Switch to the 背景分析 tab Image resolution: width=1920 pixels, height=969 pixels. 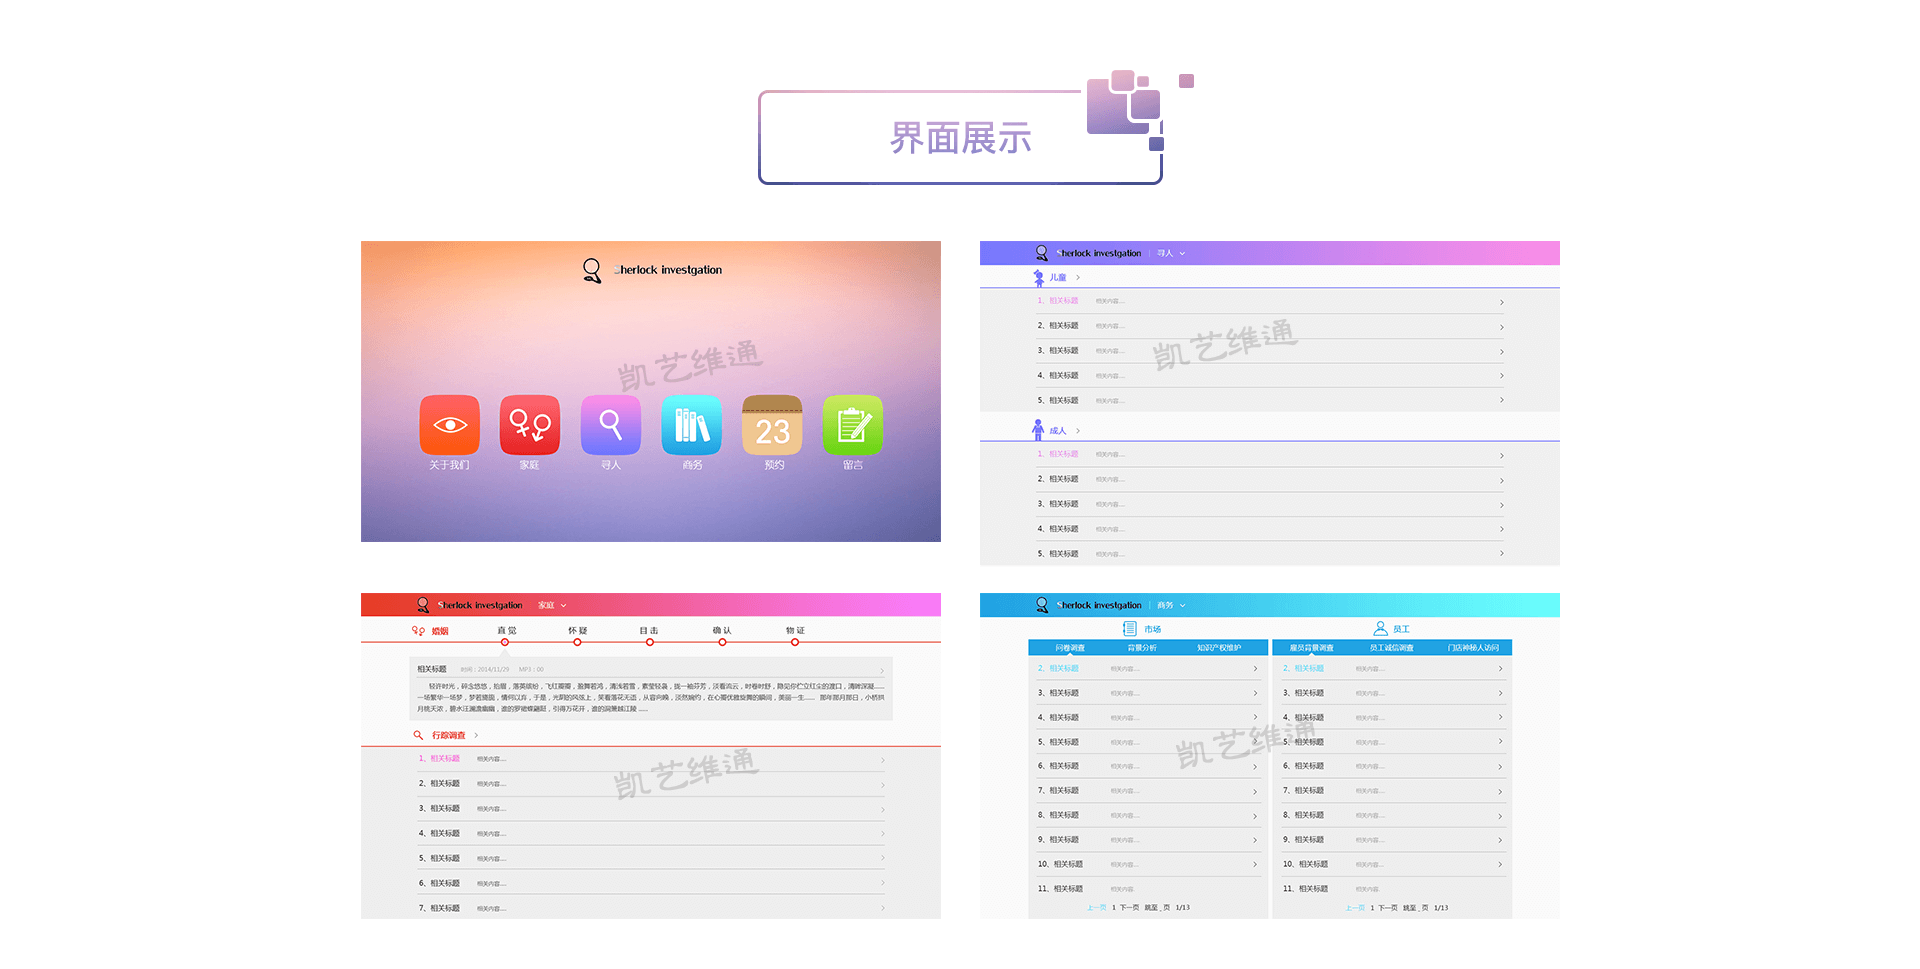click(1142, 648)
